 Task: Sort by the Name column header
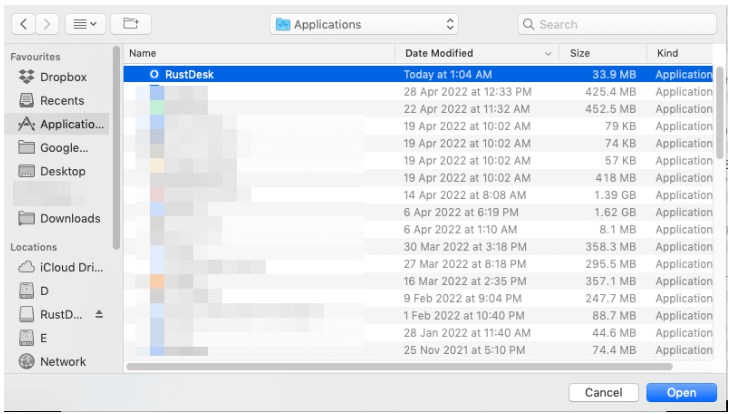[x=259, y=53]
